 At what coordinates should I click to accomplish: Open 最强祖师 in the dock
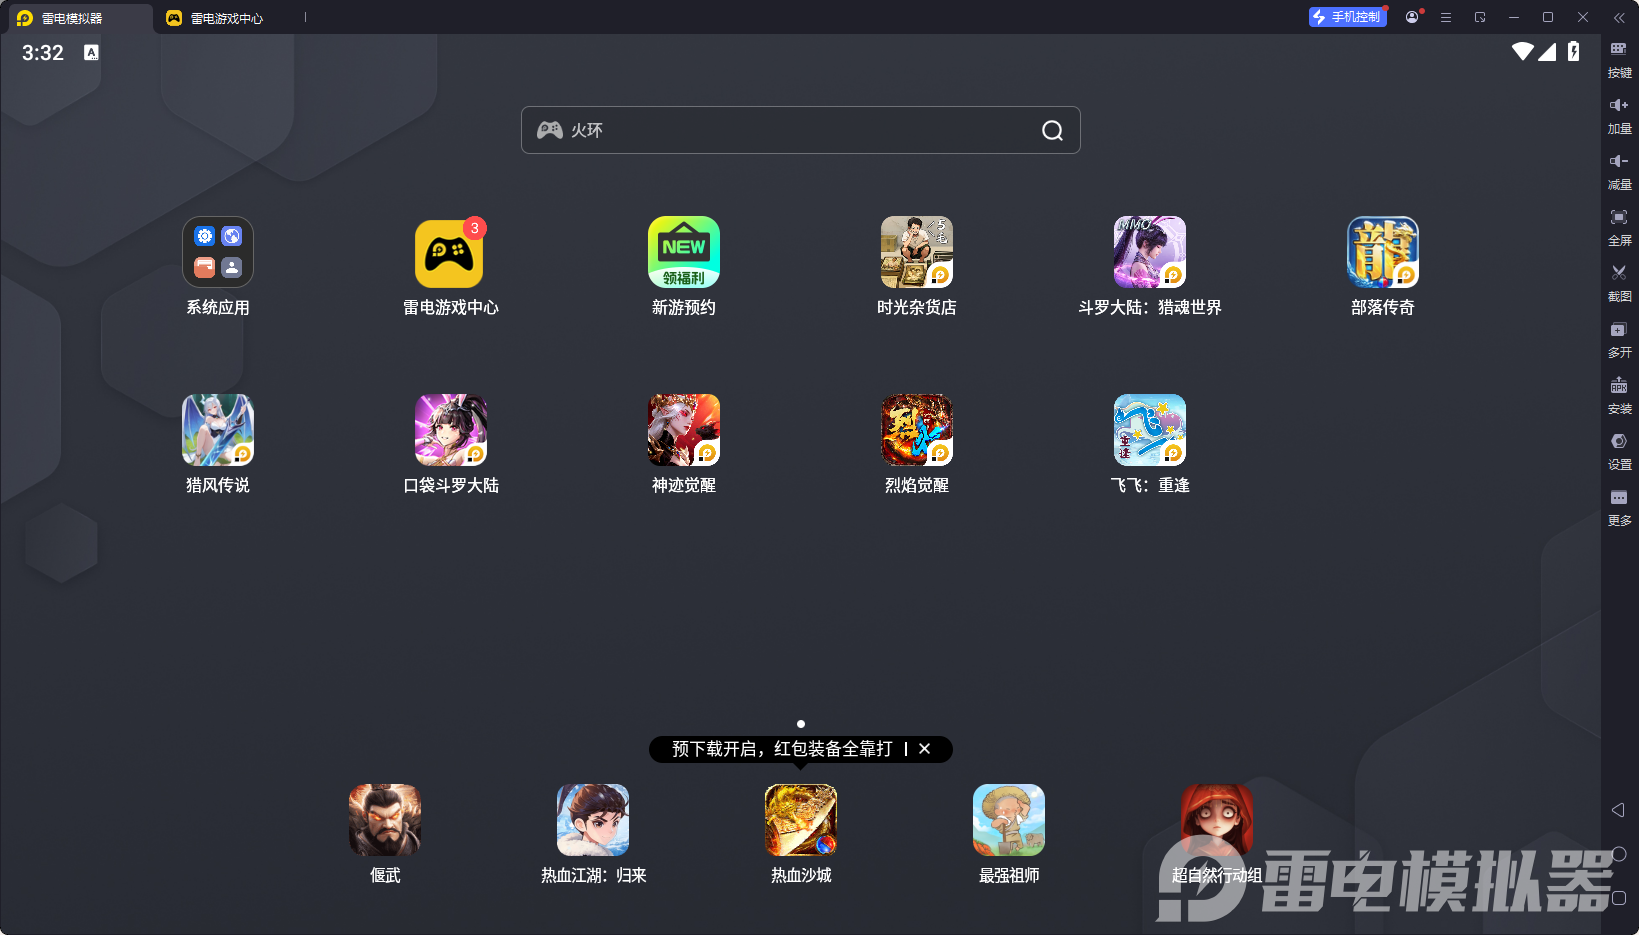coord(1009,820)
